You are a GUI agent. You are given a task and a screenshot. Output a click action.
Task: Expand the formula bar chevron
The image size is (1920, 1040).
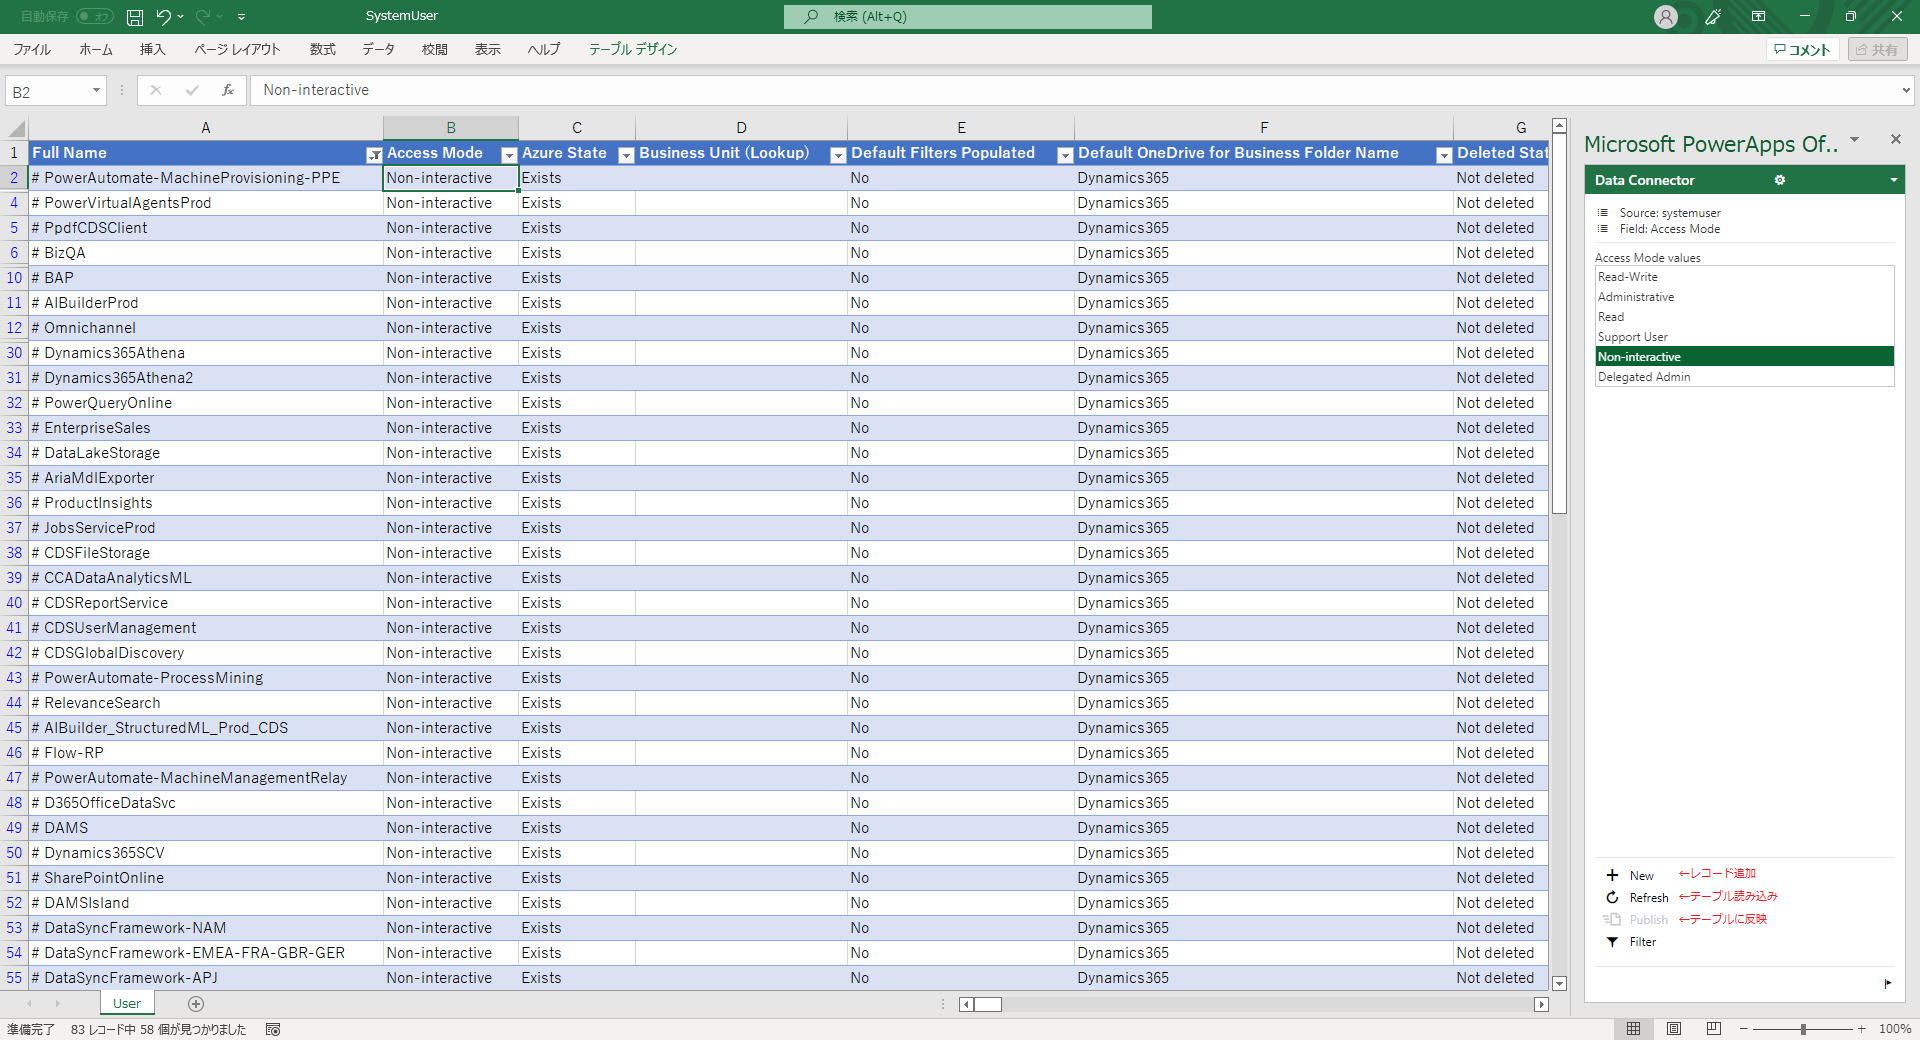coord(1906,90)
